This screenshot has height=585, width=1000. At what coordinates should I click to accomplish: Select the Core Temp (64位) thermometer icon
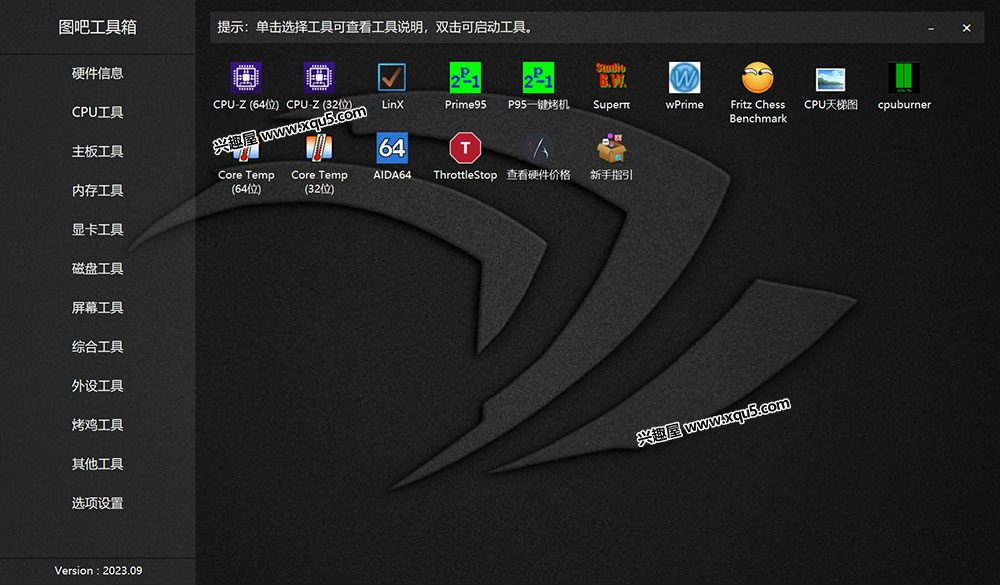pyautogui.click(x=246, y=148)
